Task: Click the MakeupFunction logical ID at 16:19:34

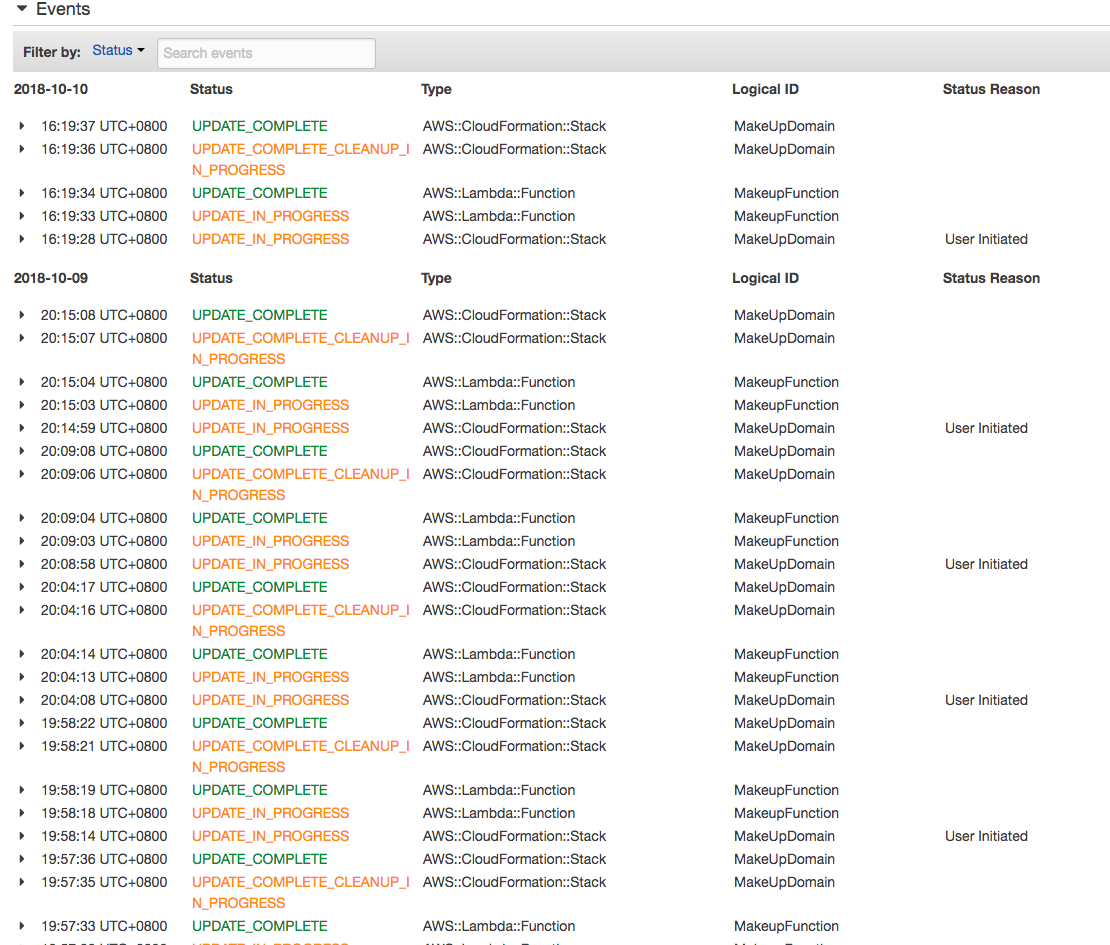Action: pos(786,193)
